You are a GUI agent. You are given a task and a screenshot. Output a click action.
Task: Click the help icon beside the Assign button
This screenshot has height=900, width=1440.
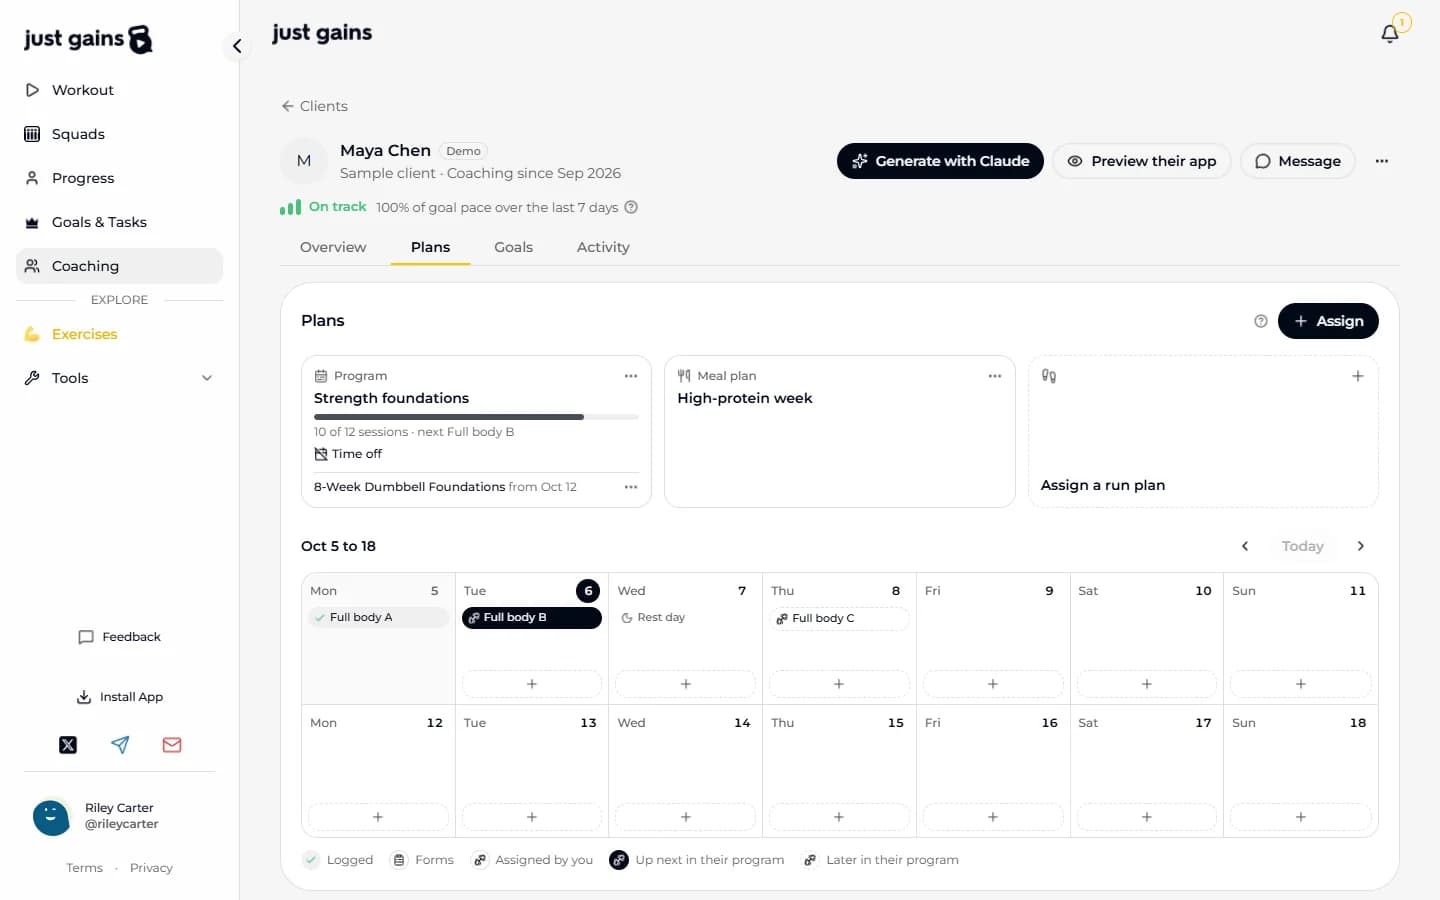point(1261,321)
